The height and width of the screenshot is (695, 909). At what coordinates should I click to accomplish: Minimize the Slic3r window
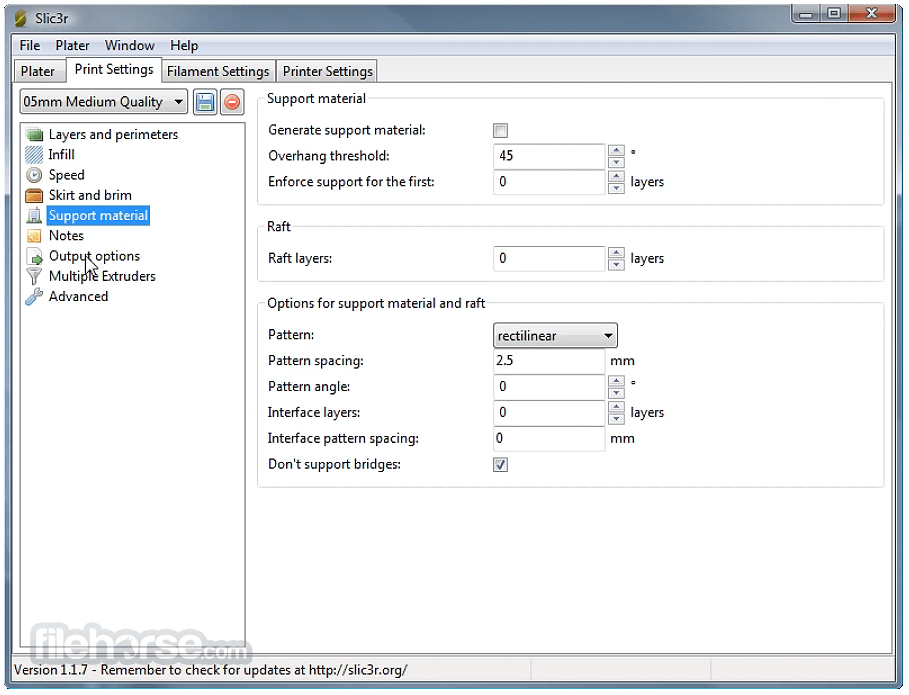pyautogui.click(x=806, y=14)
